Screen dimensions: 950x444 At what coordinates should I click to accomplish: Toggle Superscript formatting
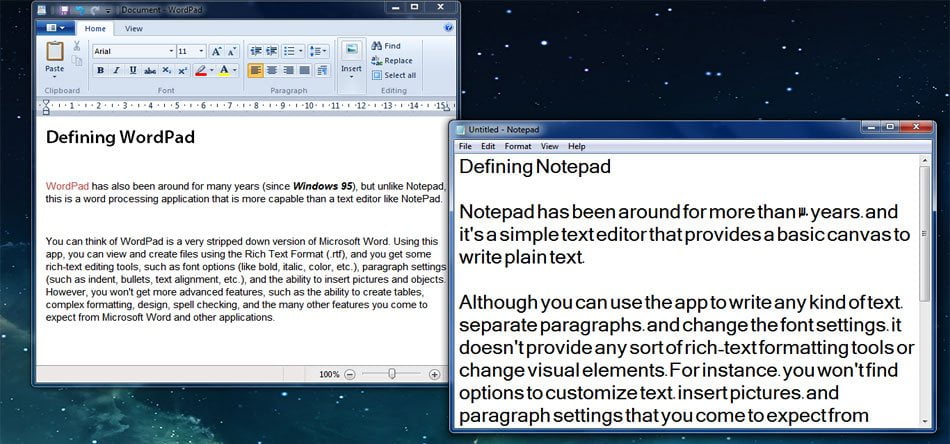click(182, 70)
